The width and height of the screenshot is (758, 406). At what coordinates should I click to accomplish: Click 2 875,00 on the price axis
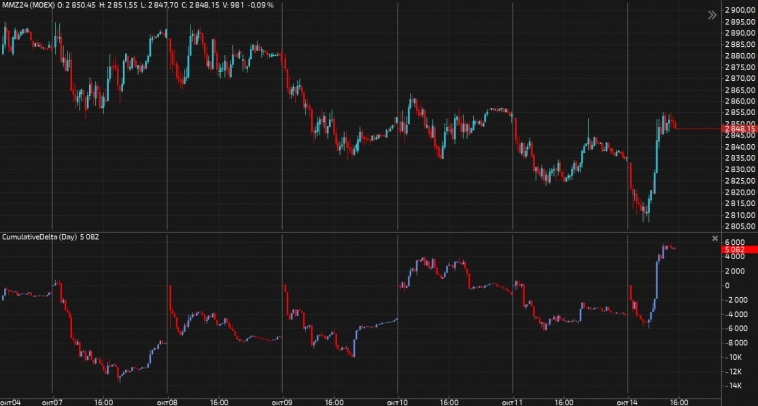tap(739, 67)
